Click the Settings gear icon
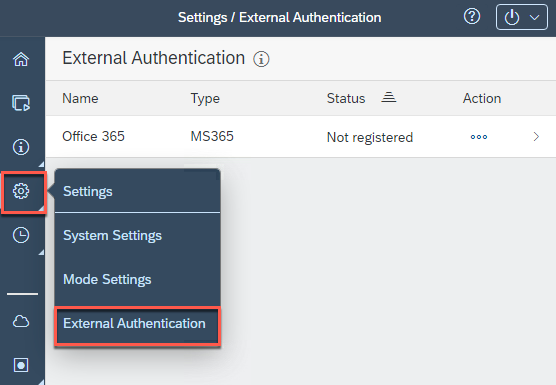 click(21, 191)
